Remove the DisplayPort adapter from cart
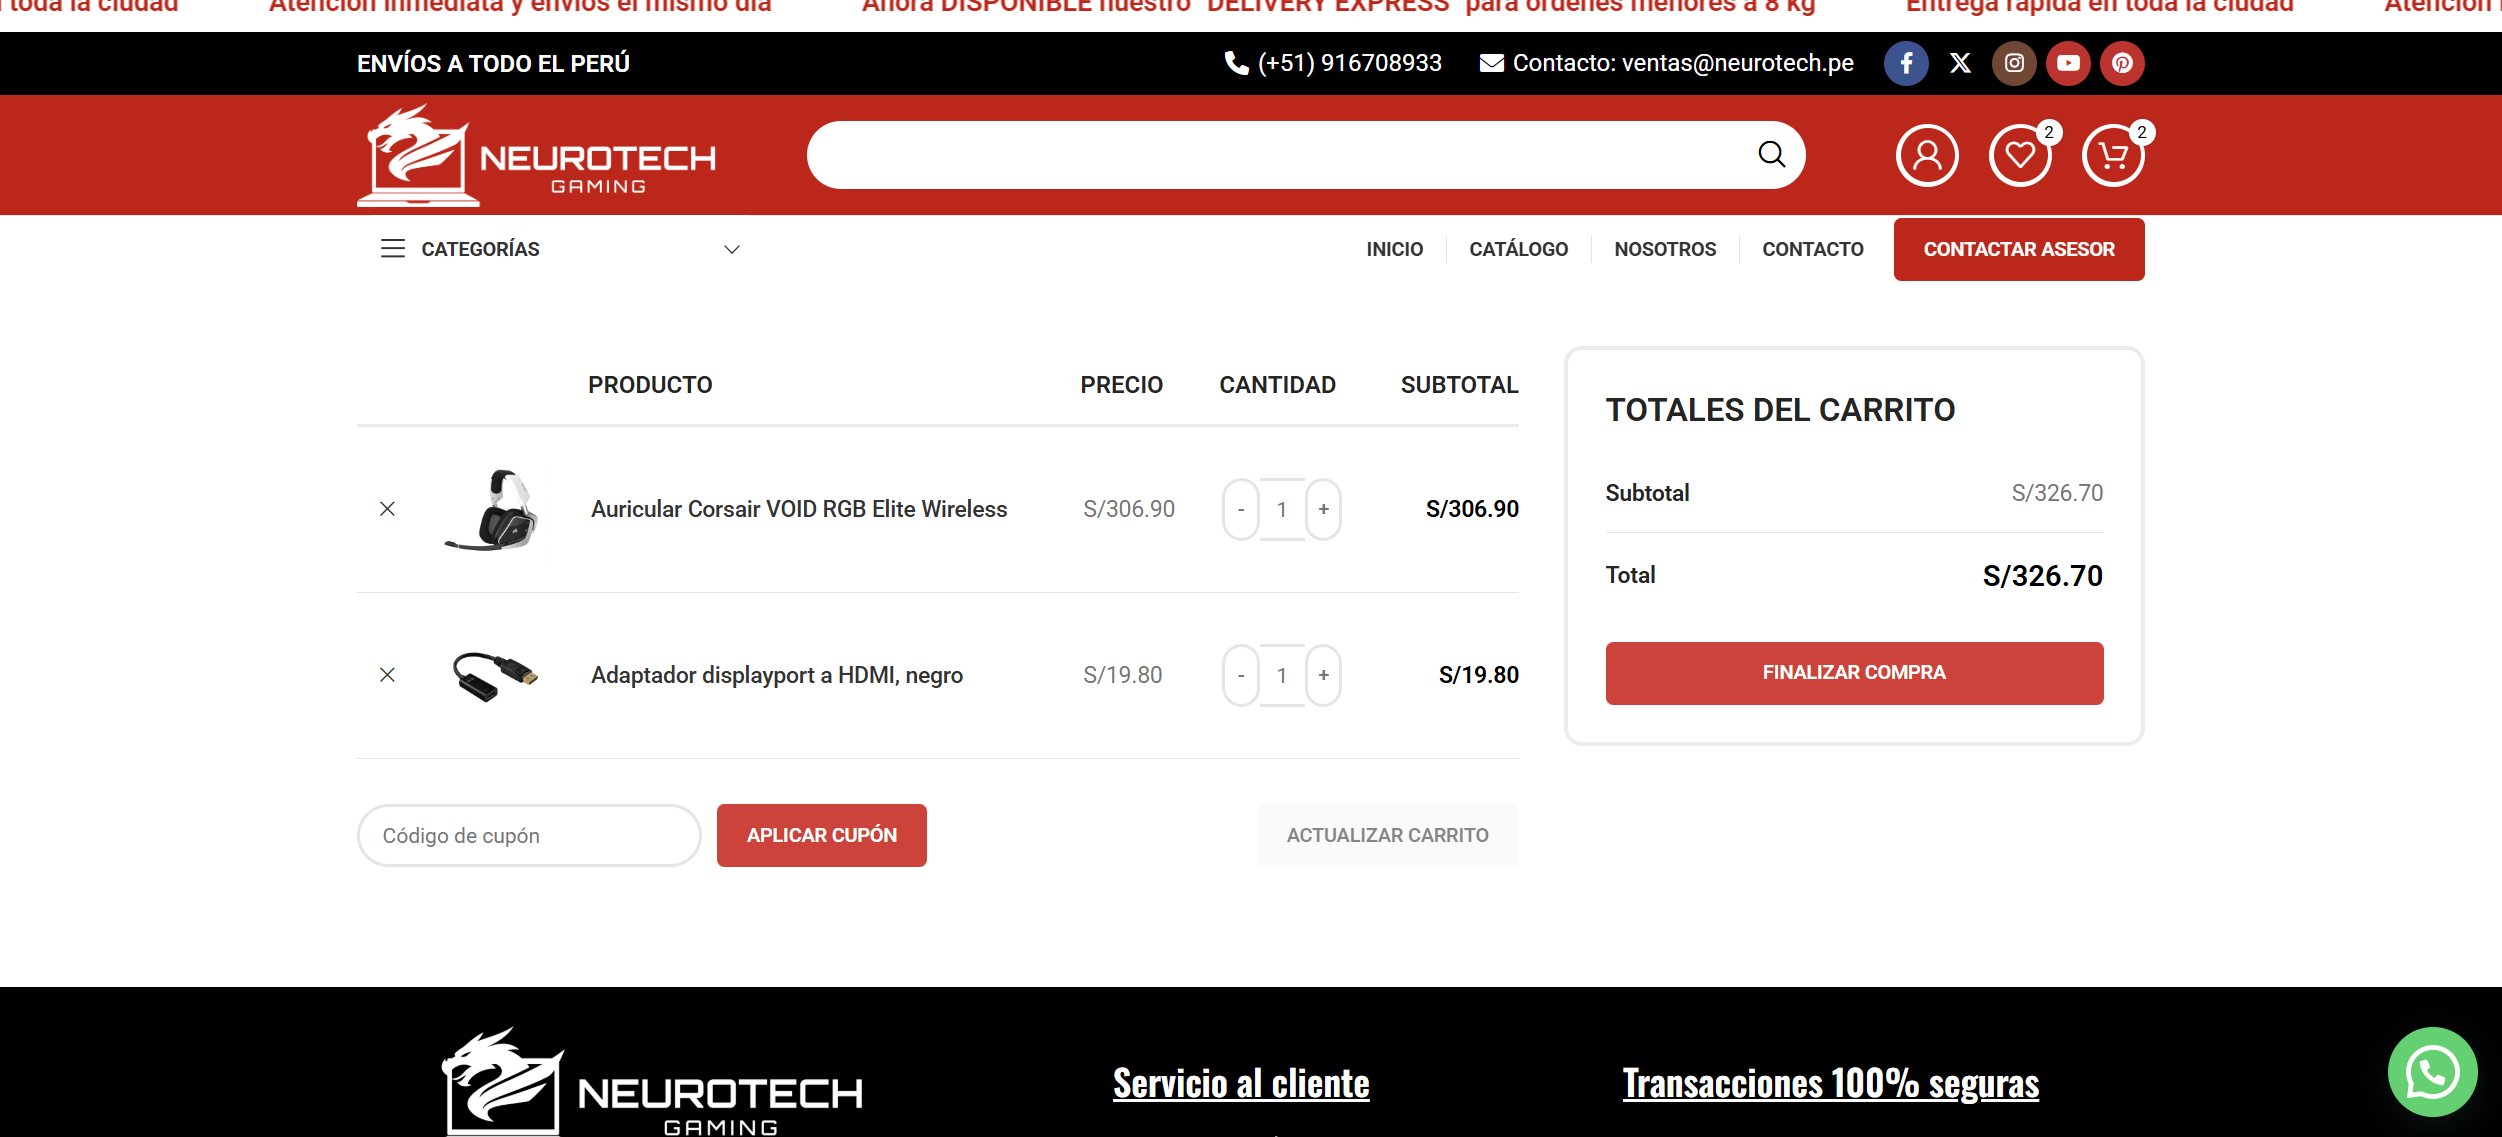Image resolution: width=2502 pixels, height=1137 pixels. click(388, 675)
